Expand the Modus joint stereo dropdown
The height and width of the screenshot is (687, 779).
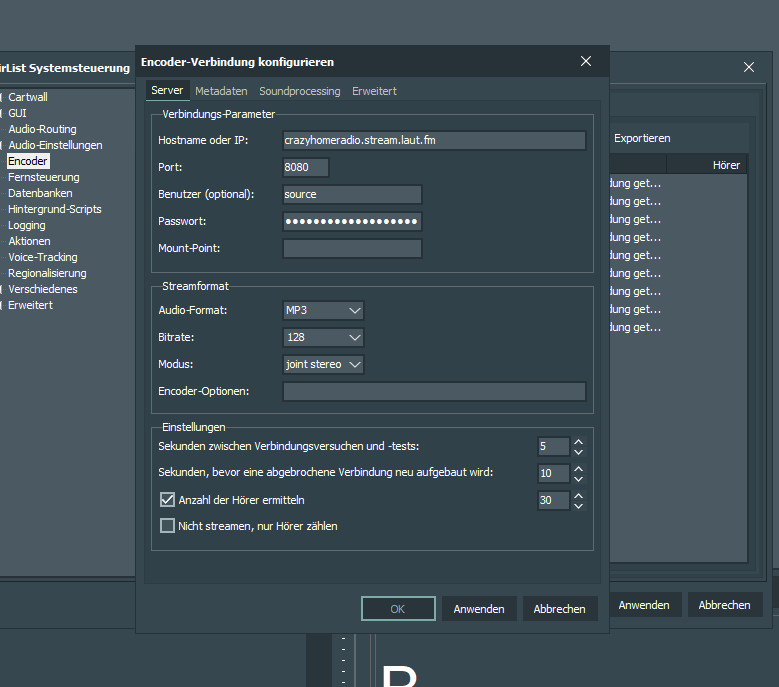point(323,364)
